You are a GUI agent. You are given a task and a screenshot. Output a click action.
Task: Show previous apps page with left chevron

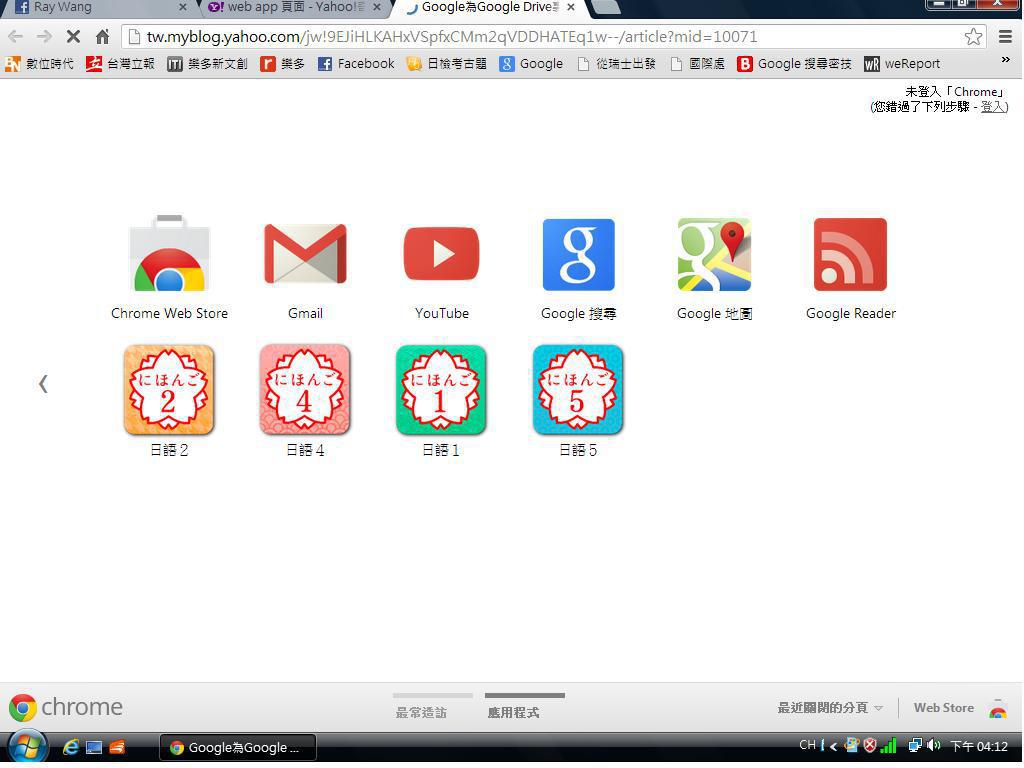pyautogui.click(x=43, y=383)
